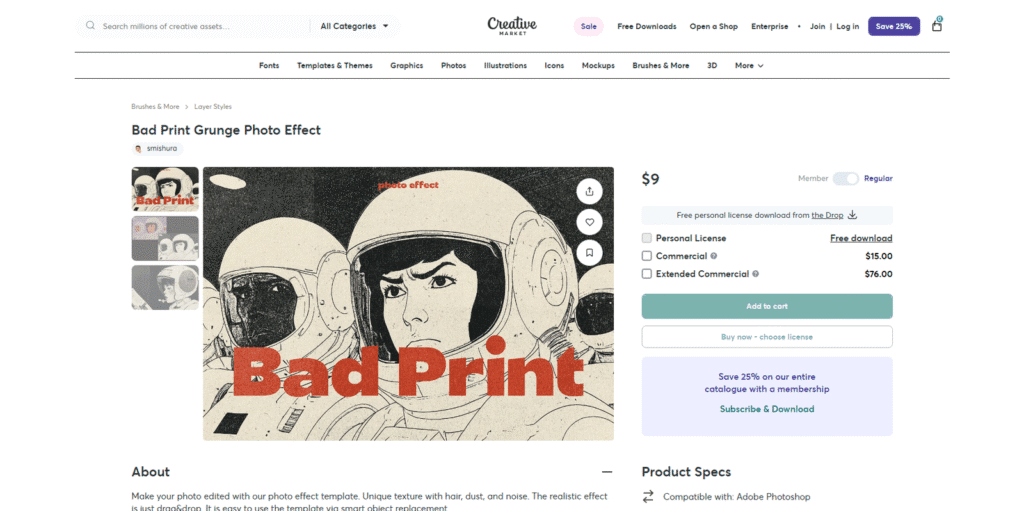The height and width of the screenshot is (511, 1024).
Task: Expand the More navigation menu
Action: point(749,66)
